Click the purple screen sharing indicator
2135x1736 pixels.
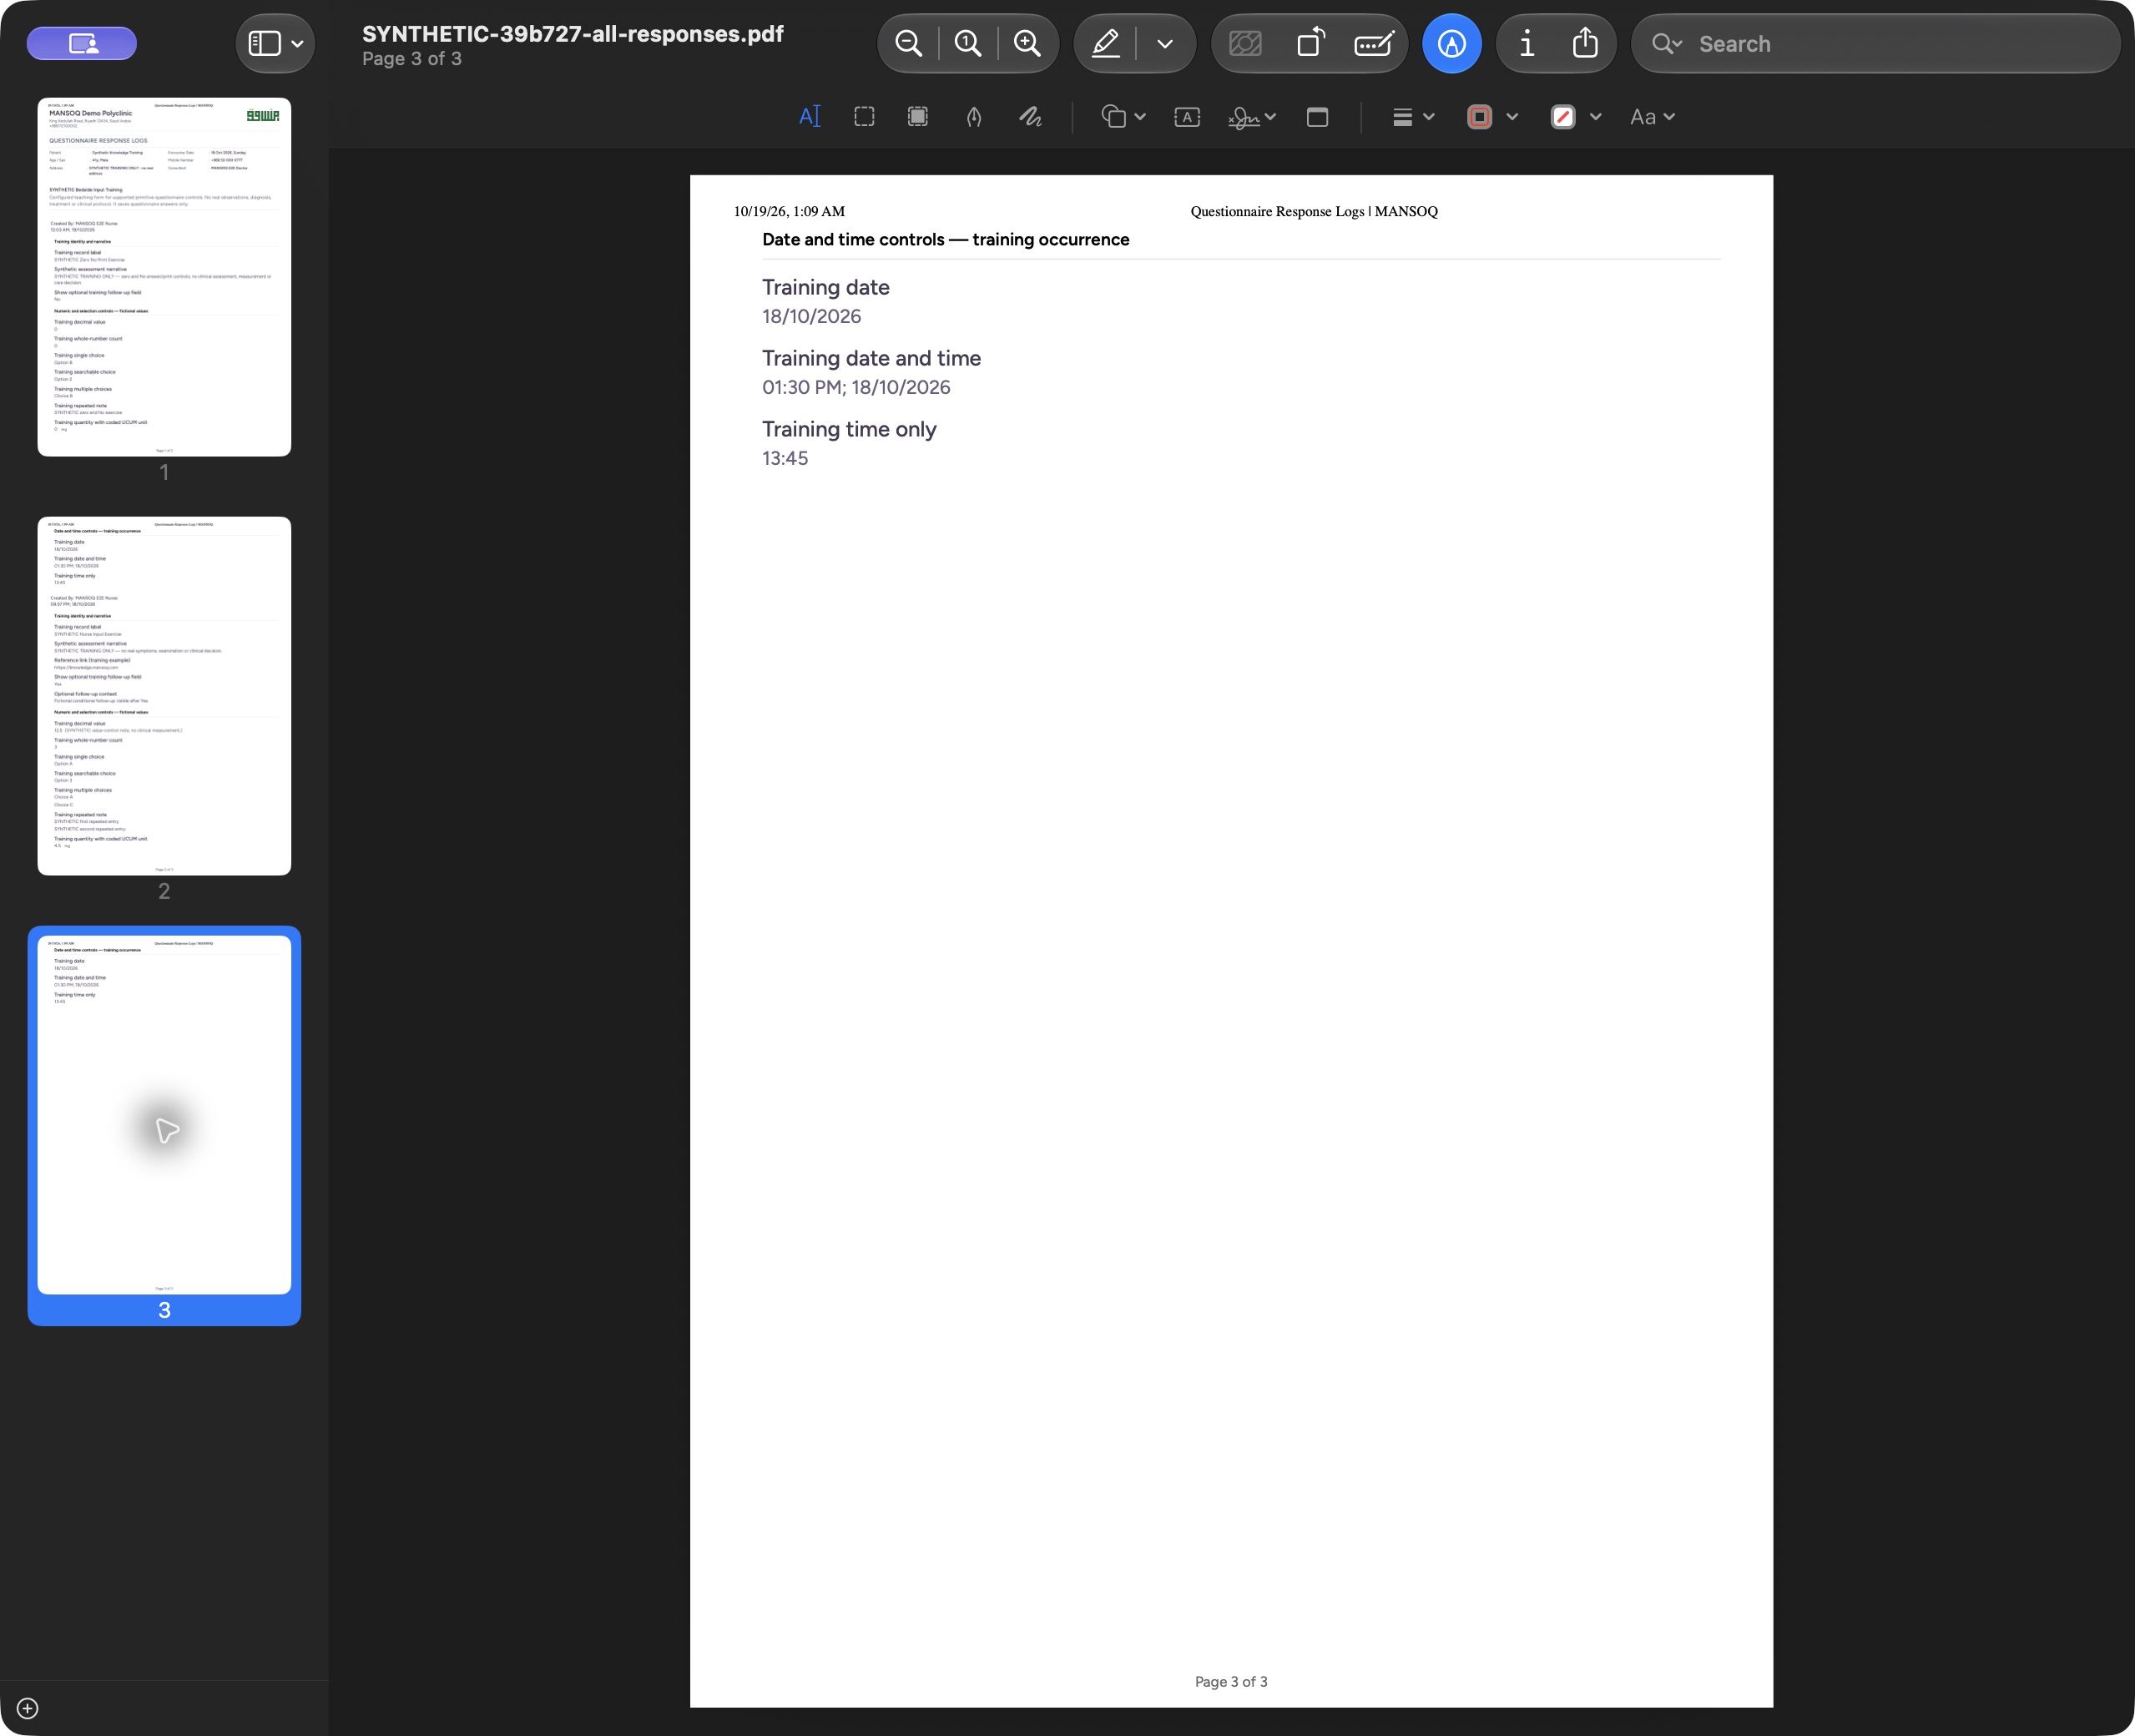click(x=82, y=43)
